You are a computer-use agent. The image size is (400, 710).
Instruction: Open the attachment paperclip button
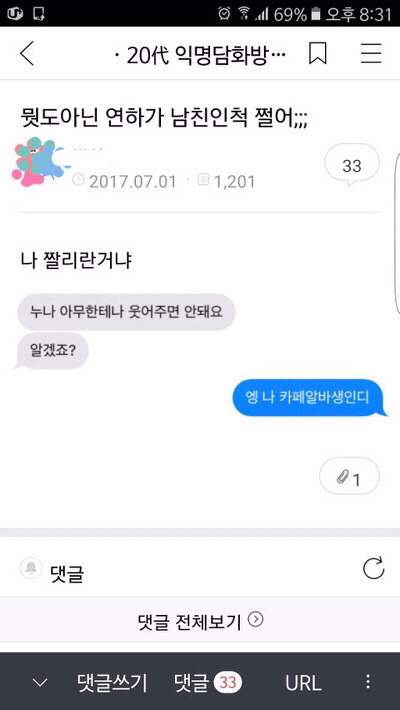click(x=349, y=478)
